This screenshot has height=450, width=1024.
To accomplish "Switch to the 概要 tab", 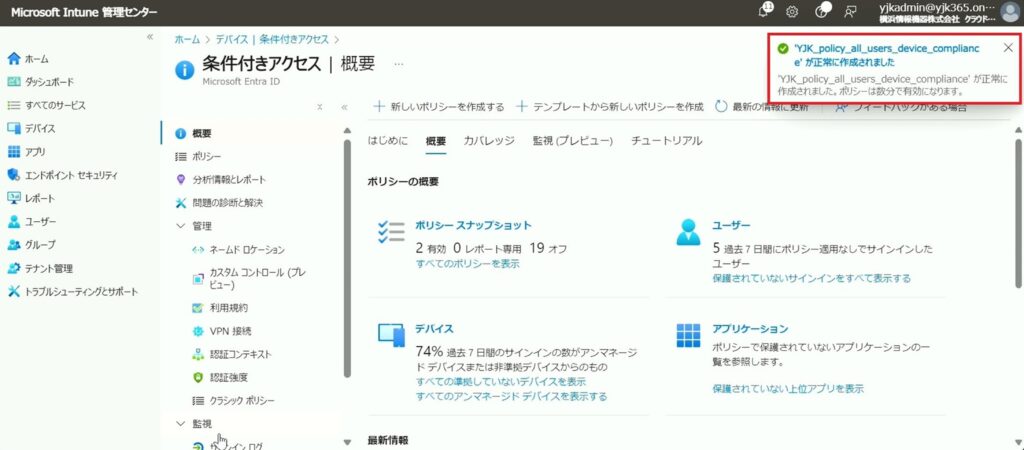I will click(x=436, y=140).
